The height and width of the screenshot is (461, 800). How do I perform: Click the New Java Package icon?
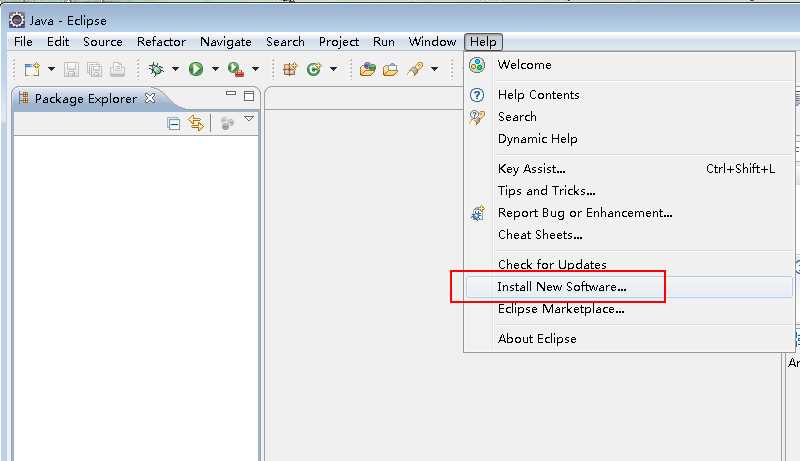(290, 69)
